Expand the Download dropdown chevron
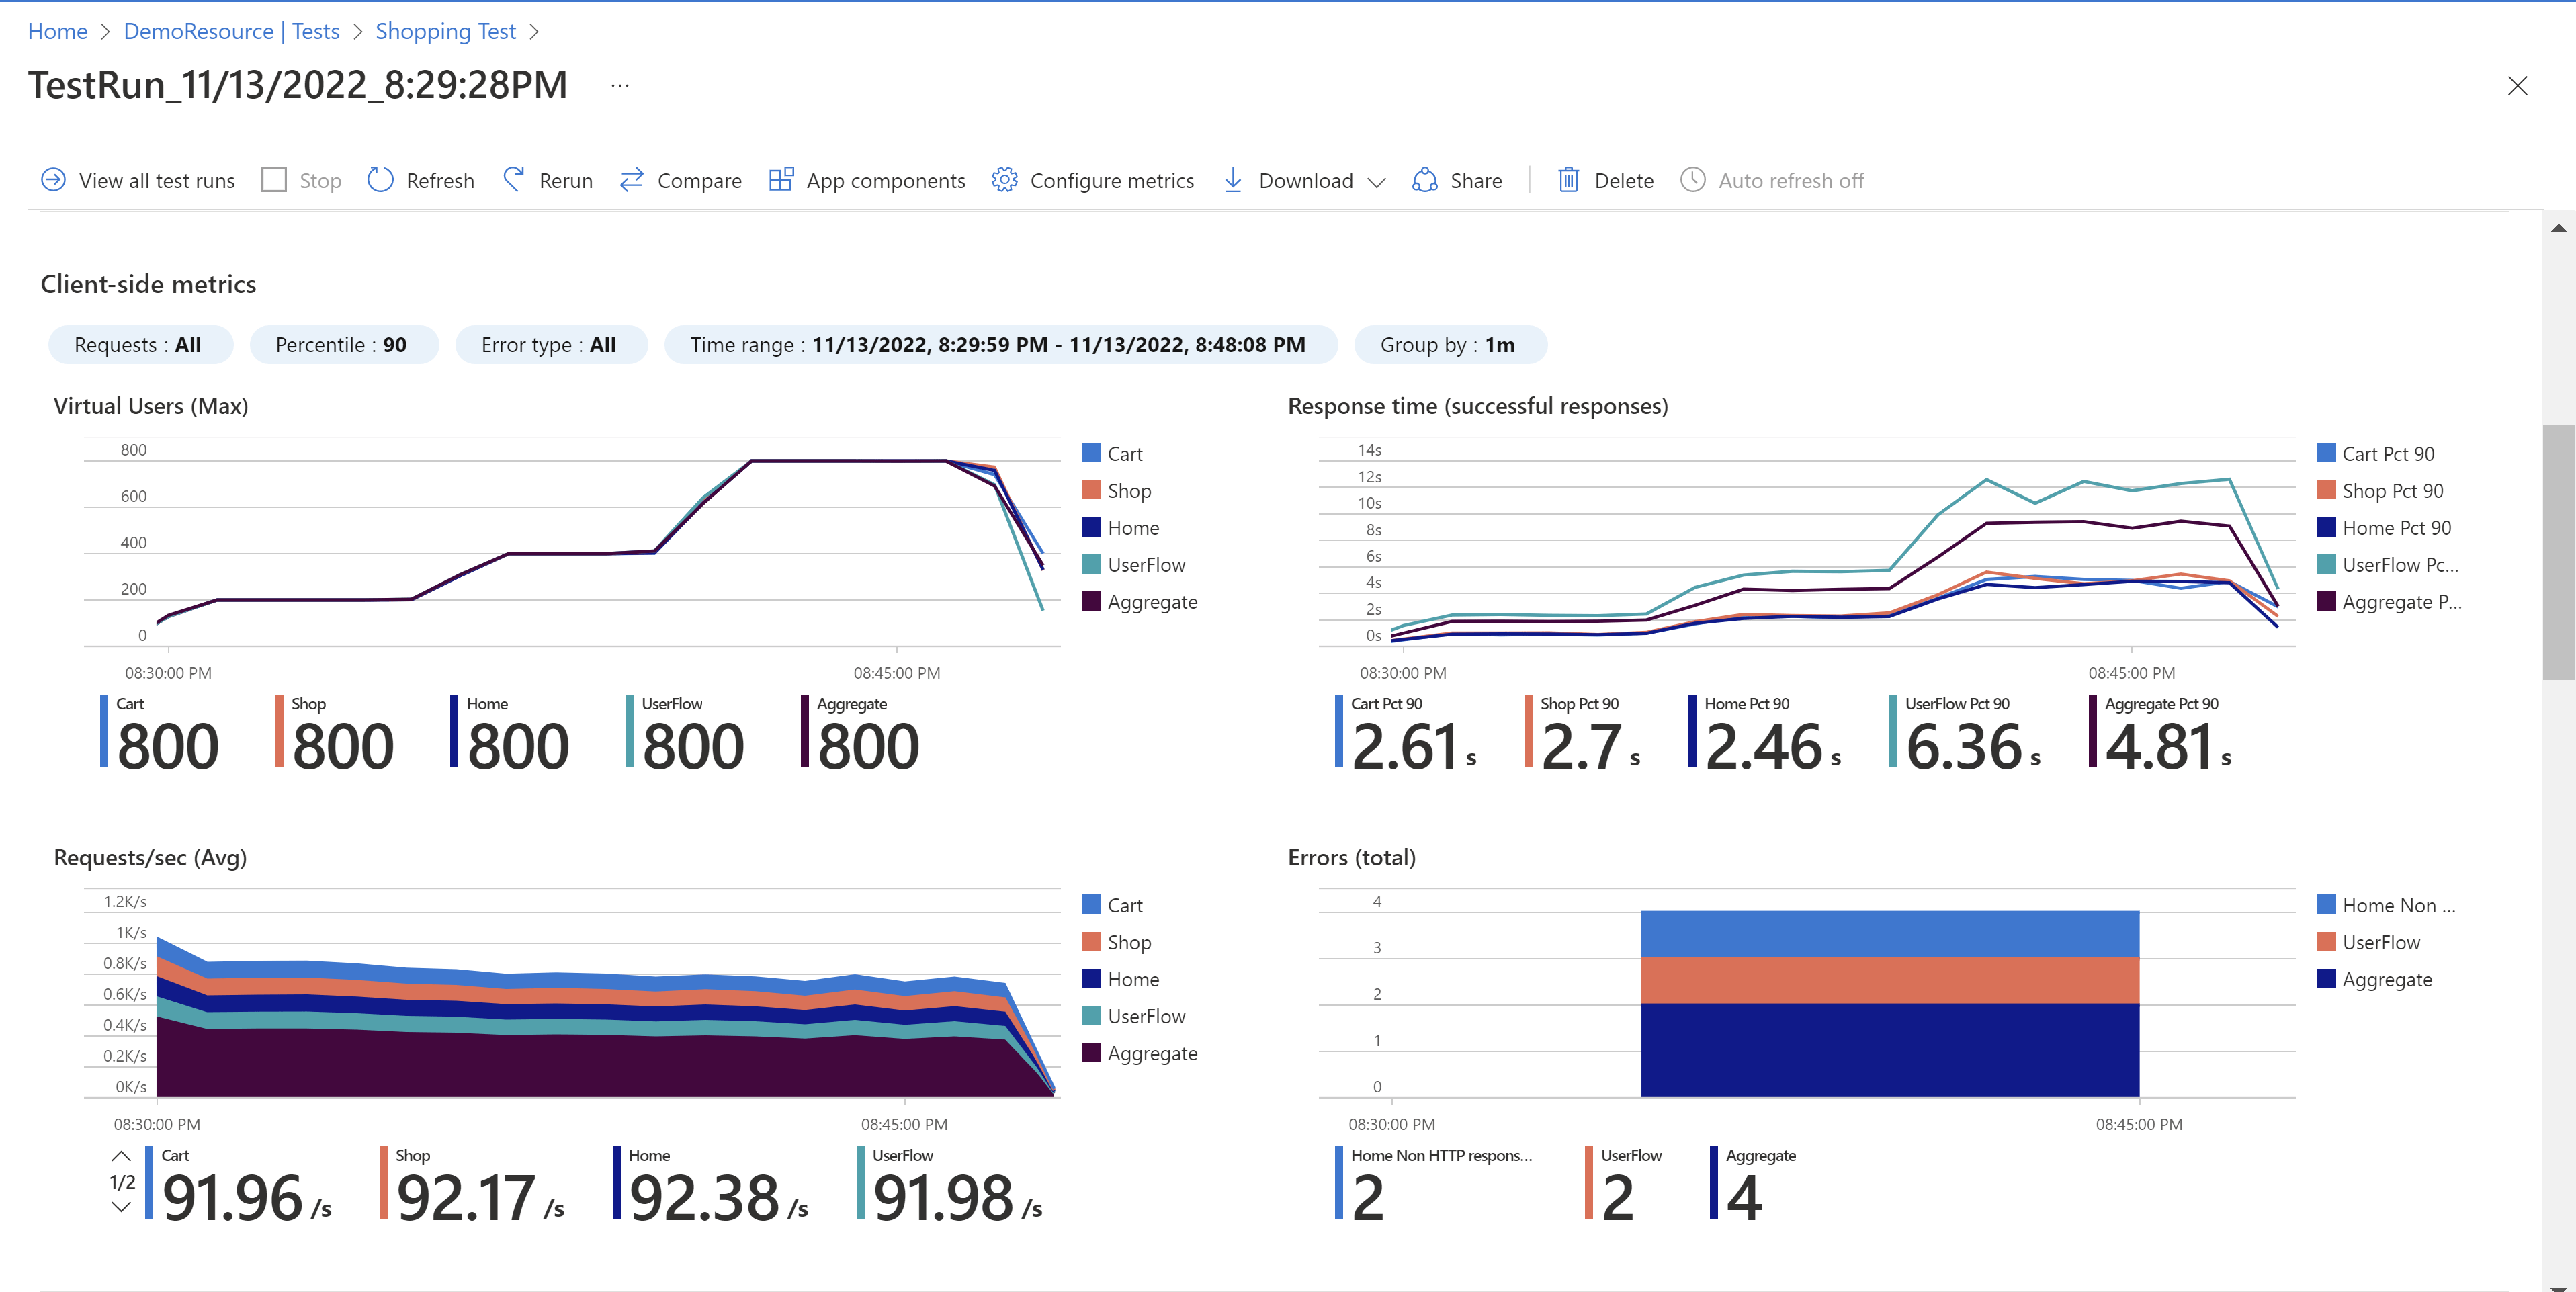Screen dimensions: 2576x1292 click(x=1377, y=182)
